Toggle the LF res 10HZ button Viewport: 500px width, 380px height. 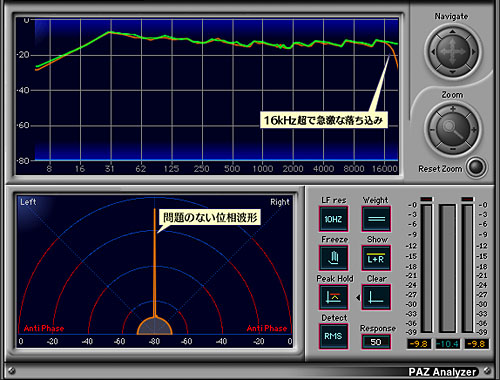click(333, 219)
